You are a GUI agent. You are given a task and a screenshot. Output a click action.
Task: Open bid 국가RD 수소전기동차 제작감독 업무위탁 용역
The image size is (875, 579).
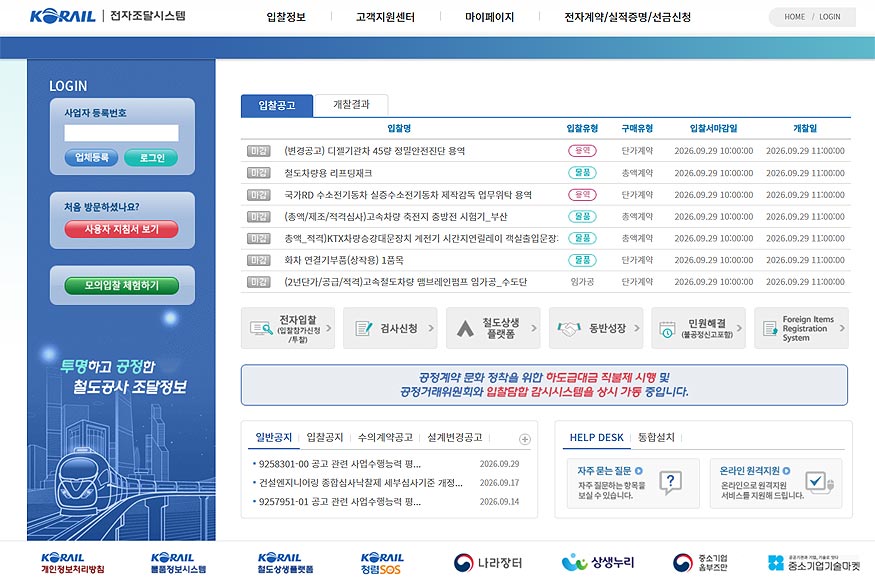[x=408, y=195]
